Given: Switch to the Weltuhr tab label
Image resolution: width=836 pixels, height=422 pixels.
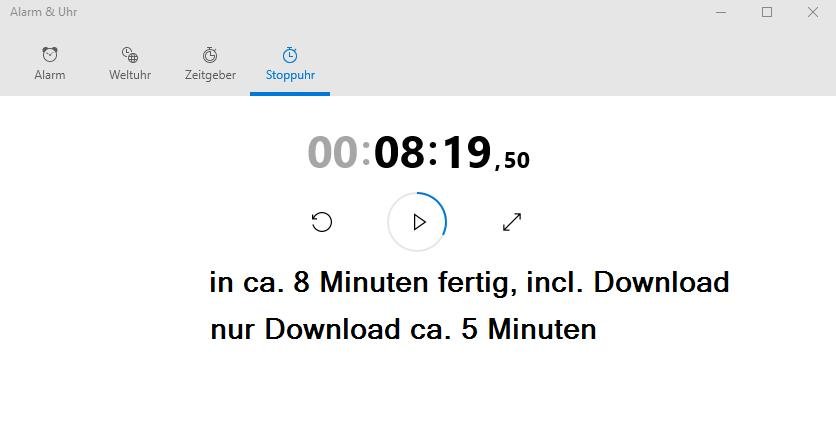Looking at the screenshot, I should click(x=130, y=75).
